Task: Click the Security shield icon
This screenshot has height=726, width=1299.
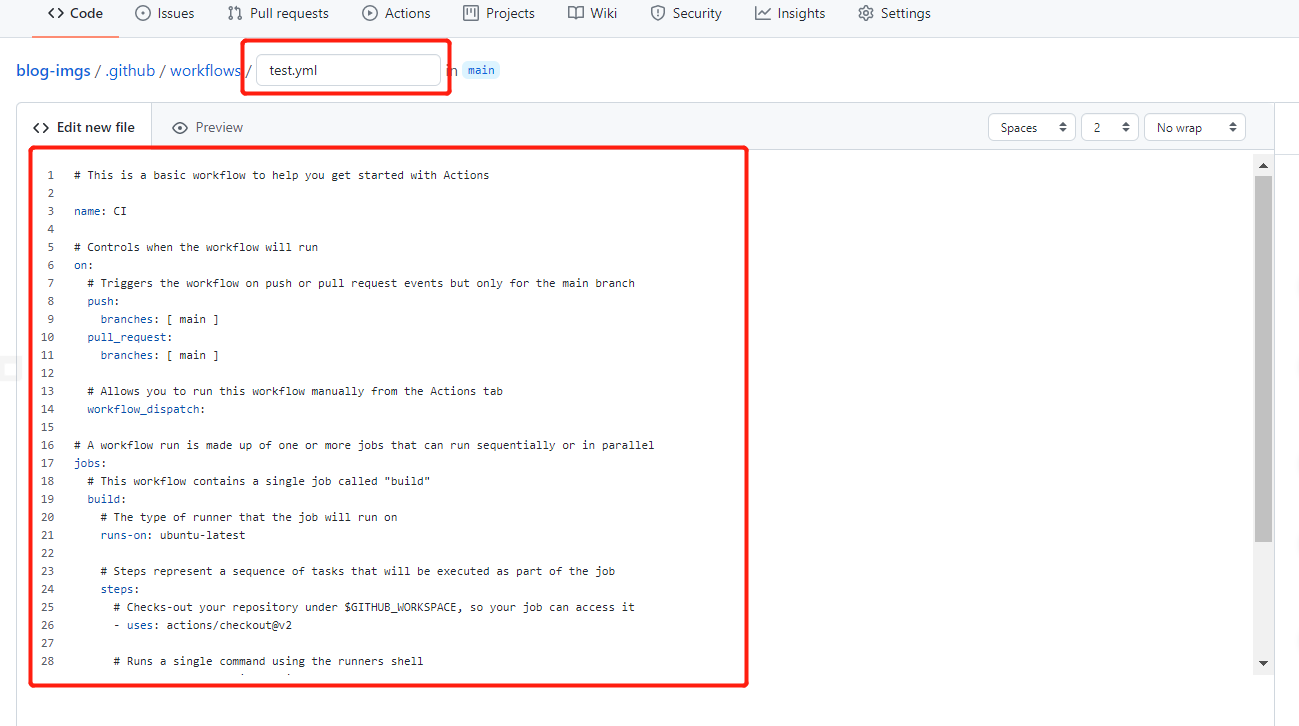Action: [x=658, y=14]
